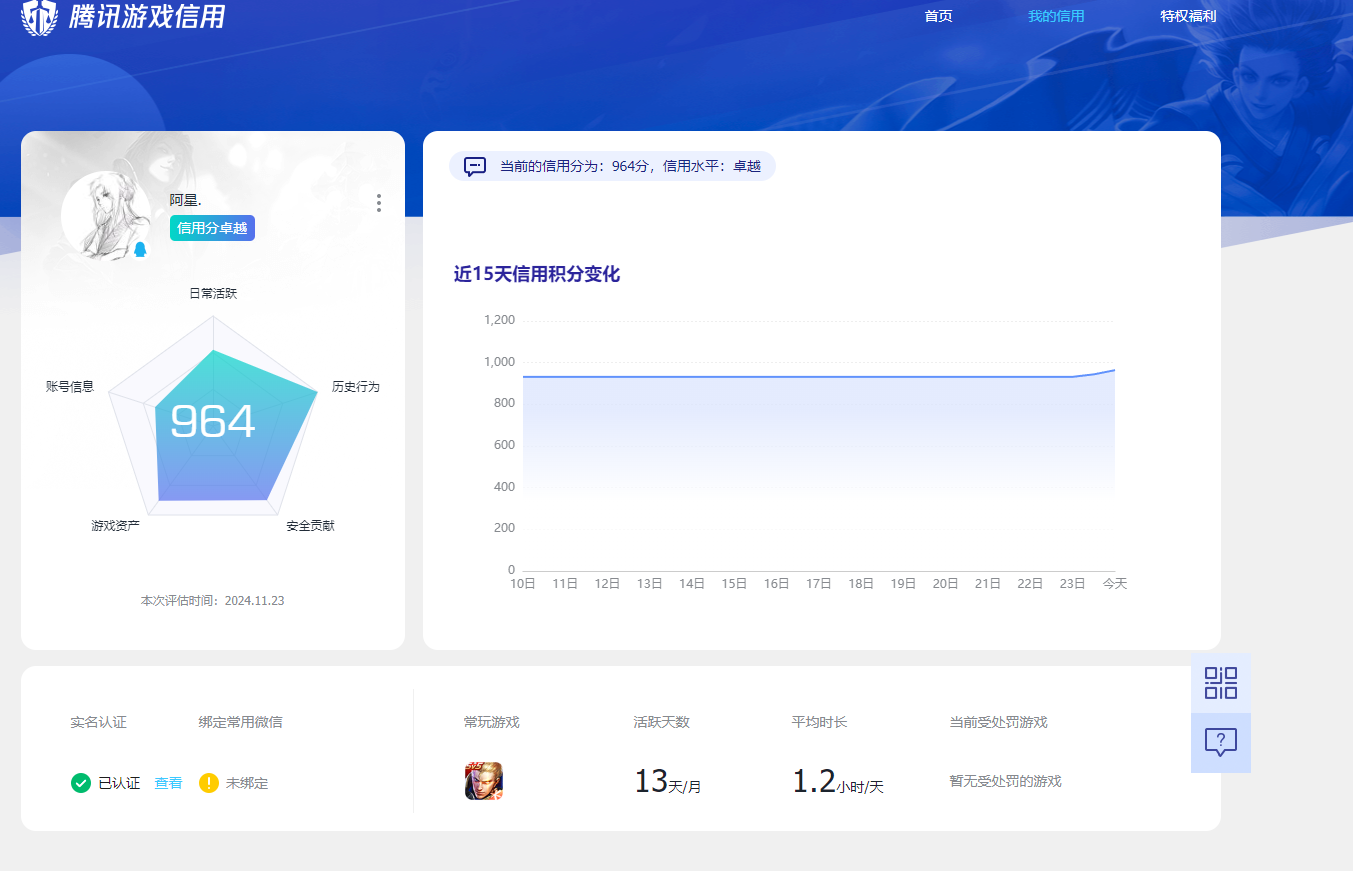Image resolution: width=1353 pixels, height=871 pixels.
Task: Open the 特权福利 tab
Action: click(x=1188, y=16)
